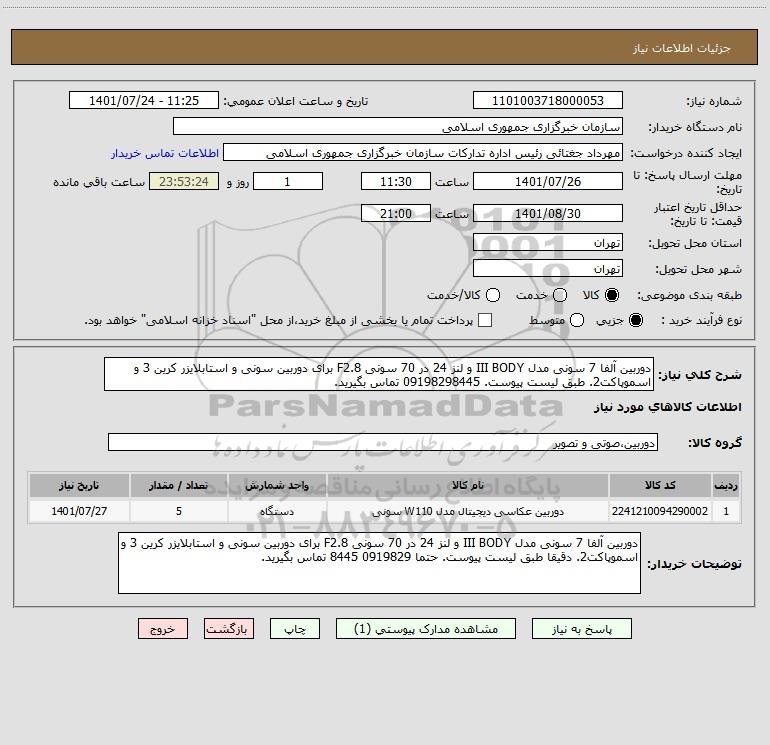Screen dimensions: 770x745
Task: Click the remaining days field showing 1
Action: click(288, 181)
